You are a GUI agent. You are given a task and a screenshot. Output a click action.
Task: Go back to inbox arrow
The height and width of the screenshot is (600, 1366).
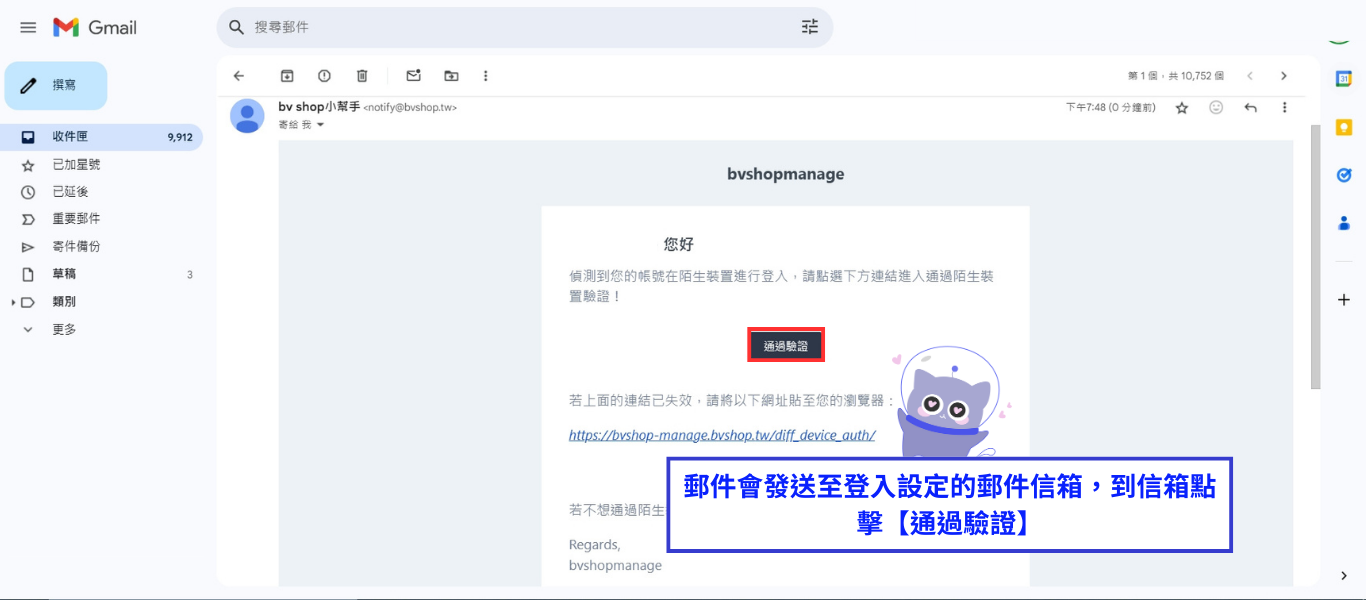pyautogui.click(x=238, y=76)
